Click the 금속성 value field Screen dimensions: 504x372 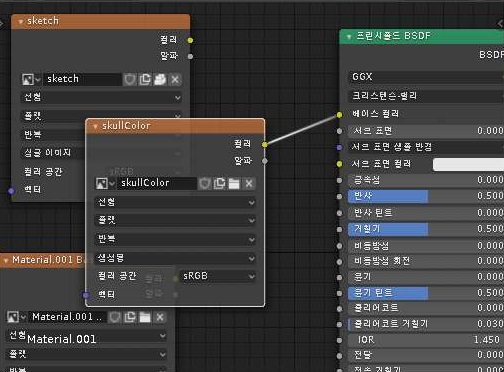(426, 180)
